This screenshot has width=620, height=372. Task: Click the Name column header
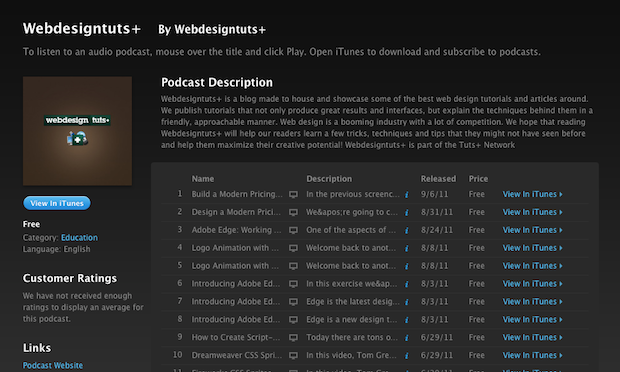point(203,179)
